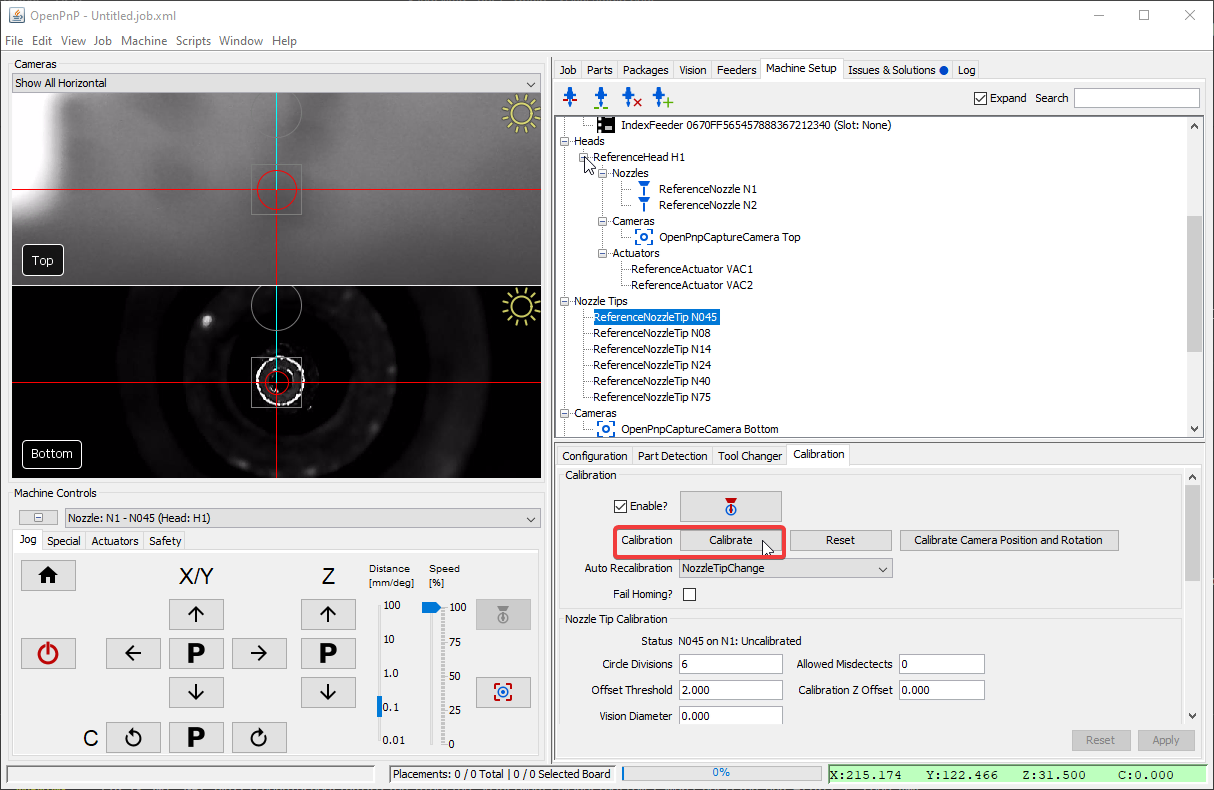This screenshot has width=1214, height=790.
Task: Click the 0% progress bar in status bar
Action: 721,773
